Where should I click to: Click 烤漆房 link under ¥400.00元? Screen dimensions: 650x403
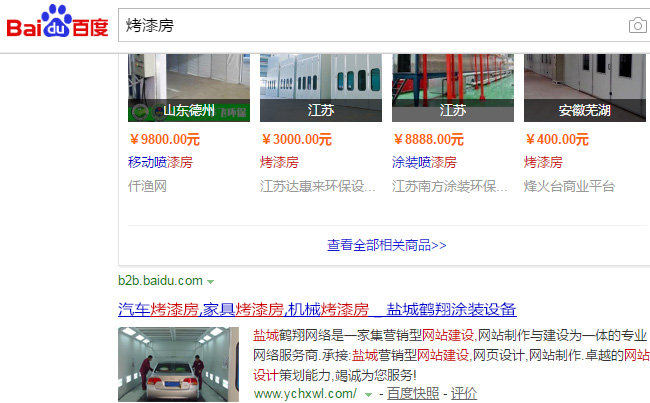click(x=543, y=162)
